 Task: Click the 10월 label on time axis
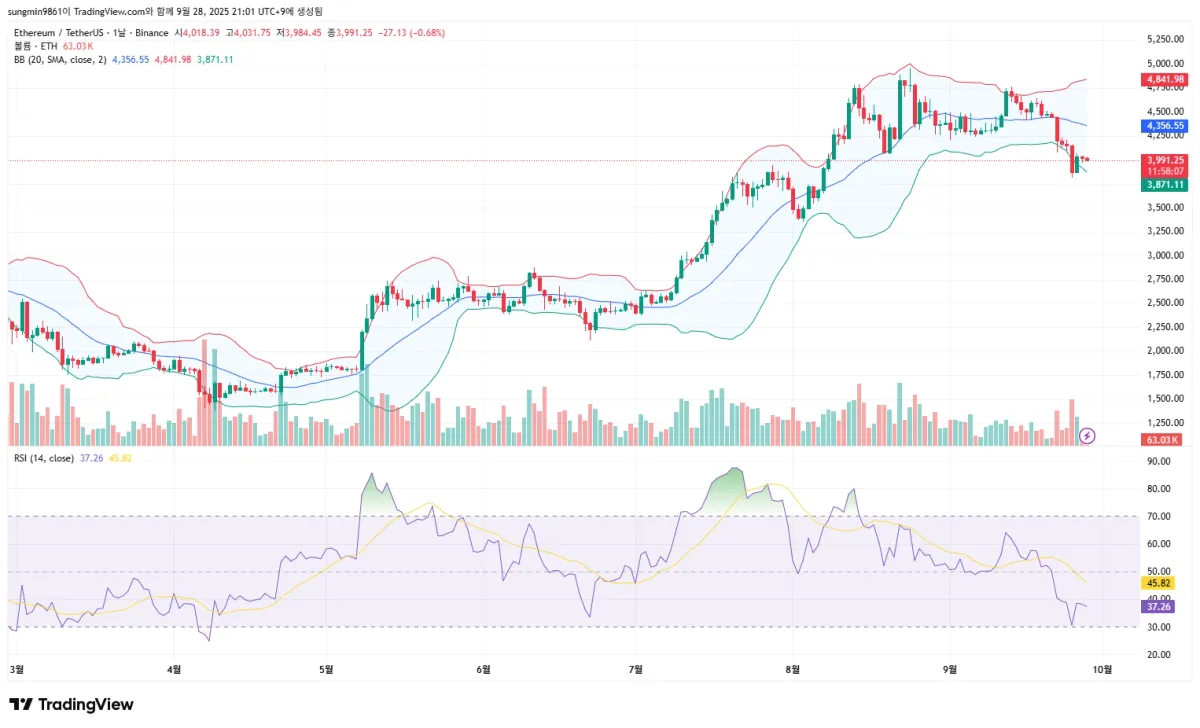click(x=1103, y=668)
